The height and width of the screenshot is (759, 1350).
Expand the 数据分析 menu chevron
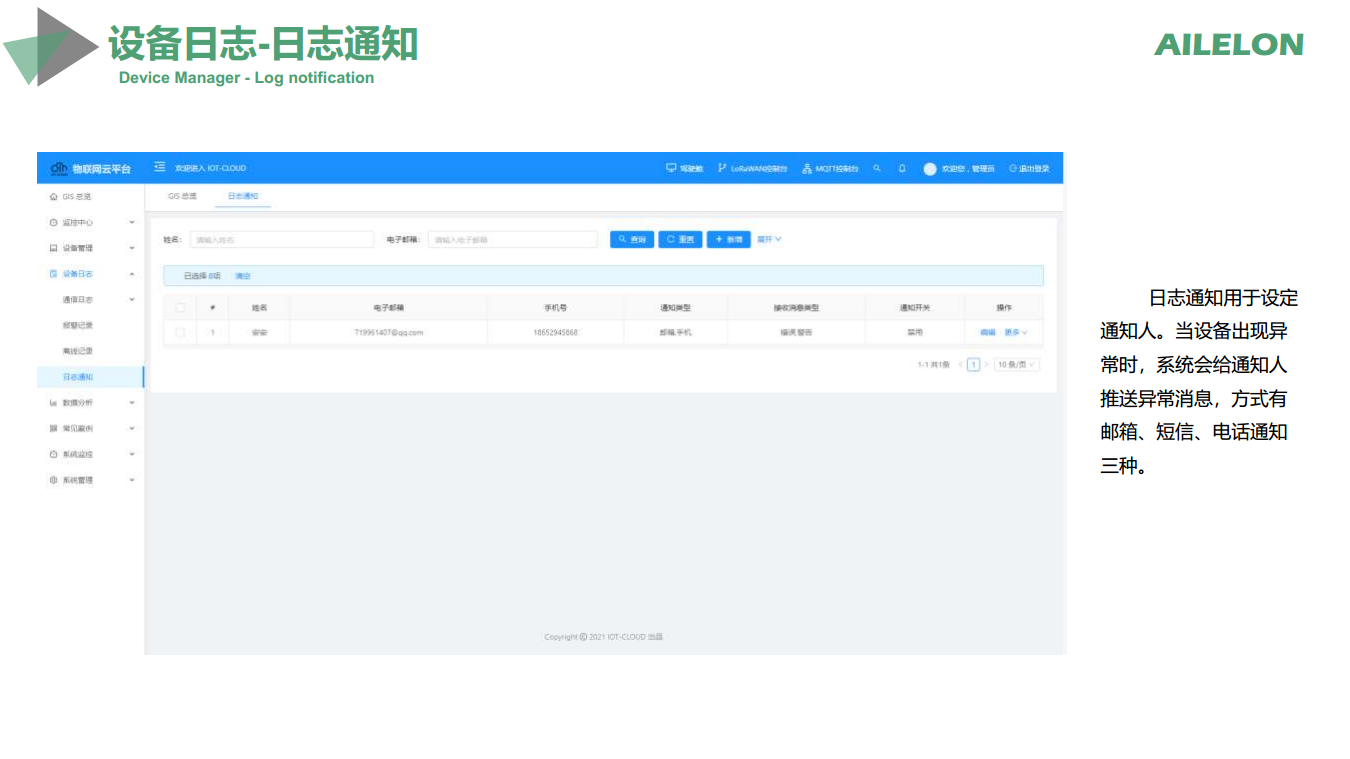[132, 403]
